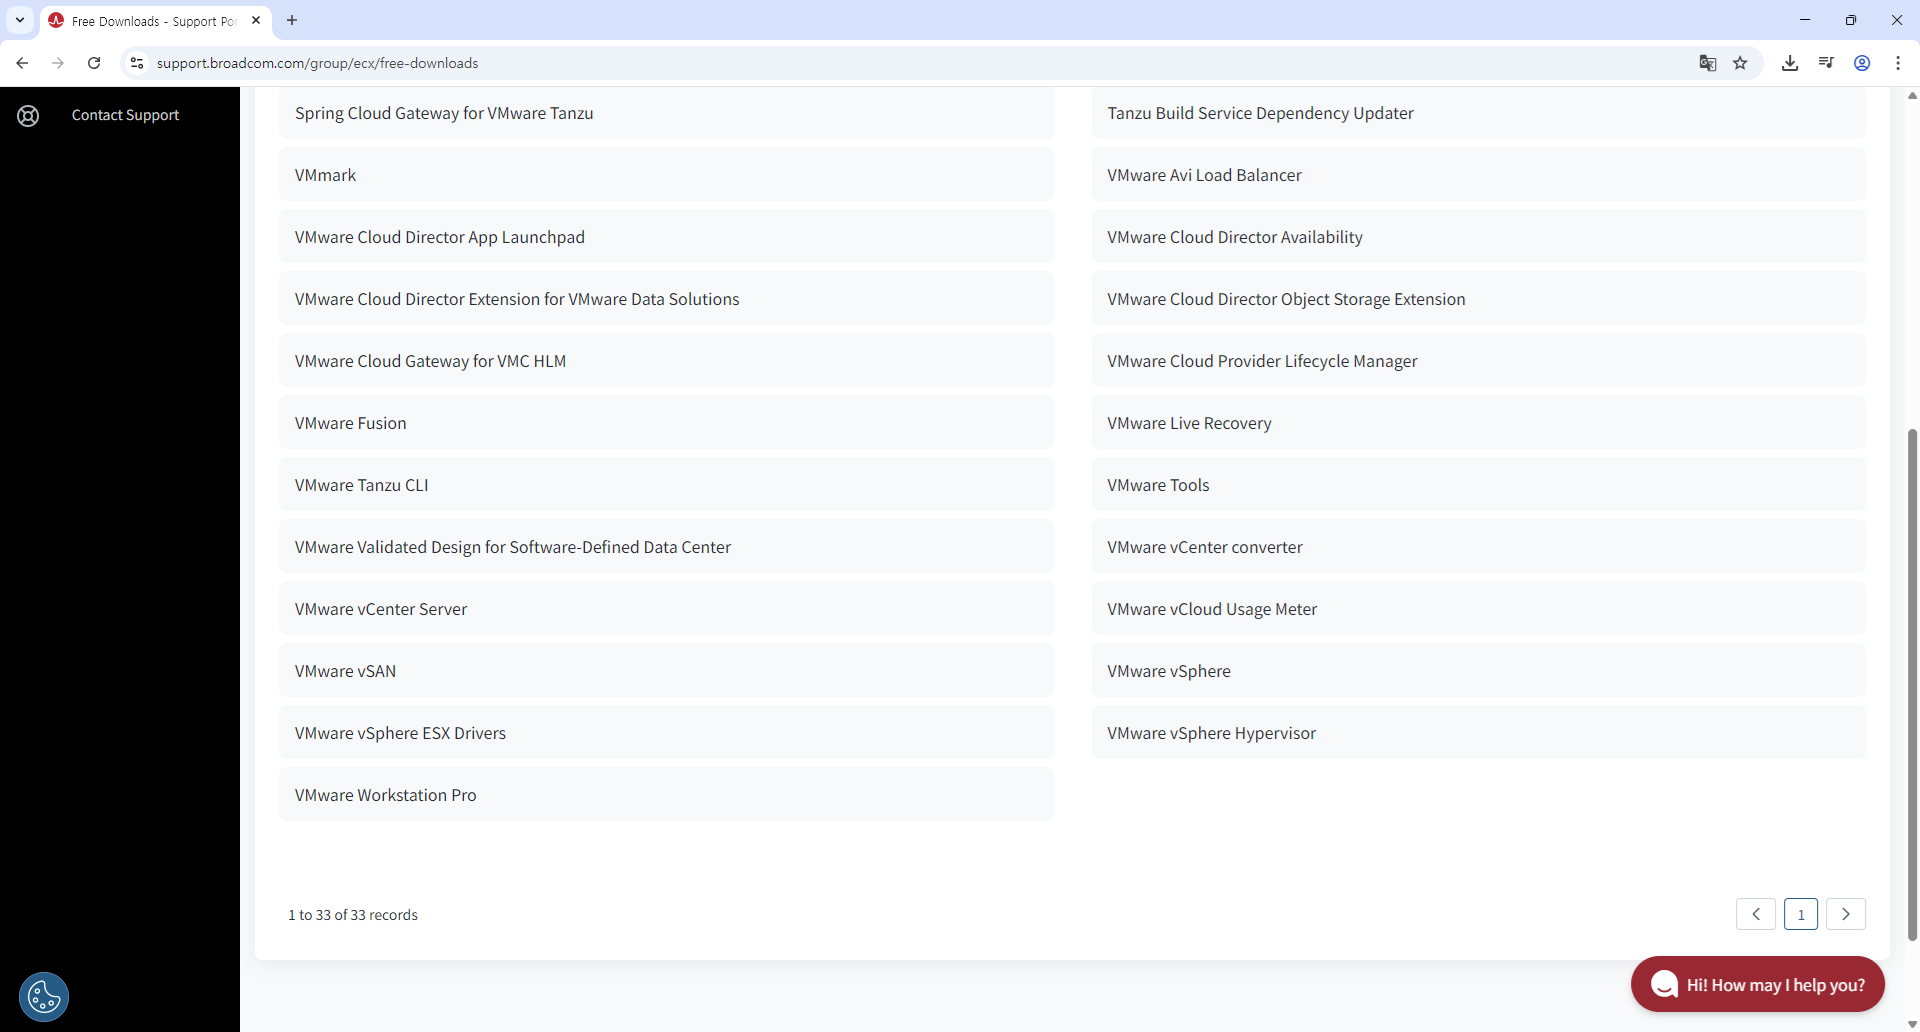
Task: Open VMware Workstation Pro
Action: 666,795
